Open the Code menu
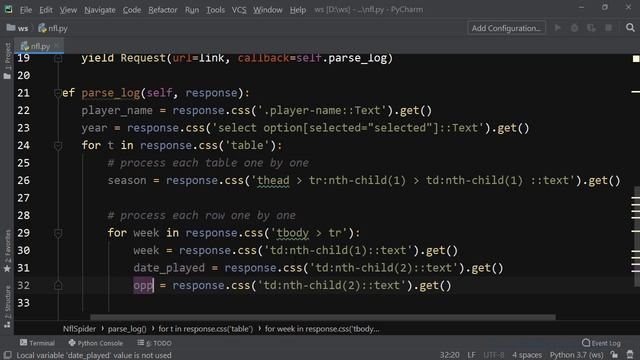This screenshot has width=640, height=360. [x=132, y=9]
